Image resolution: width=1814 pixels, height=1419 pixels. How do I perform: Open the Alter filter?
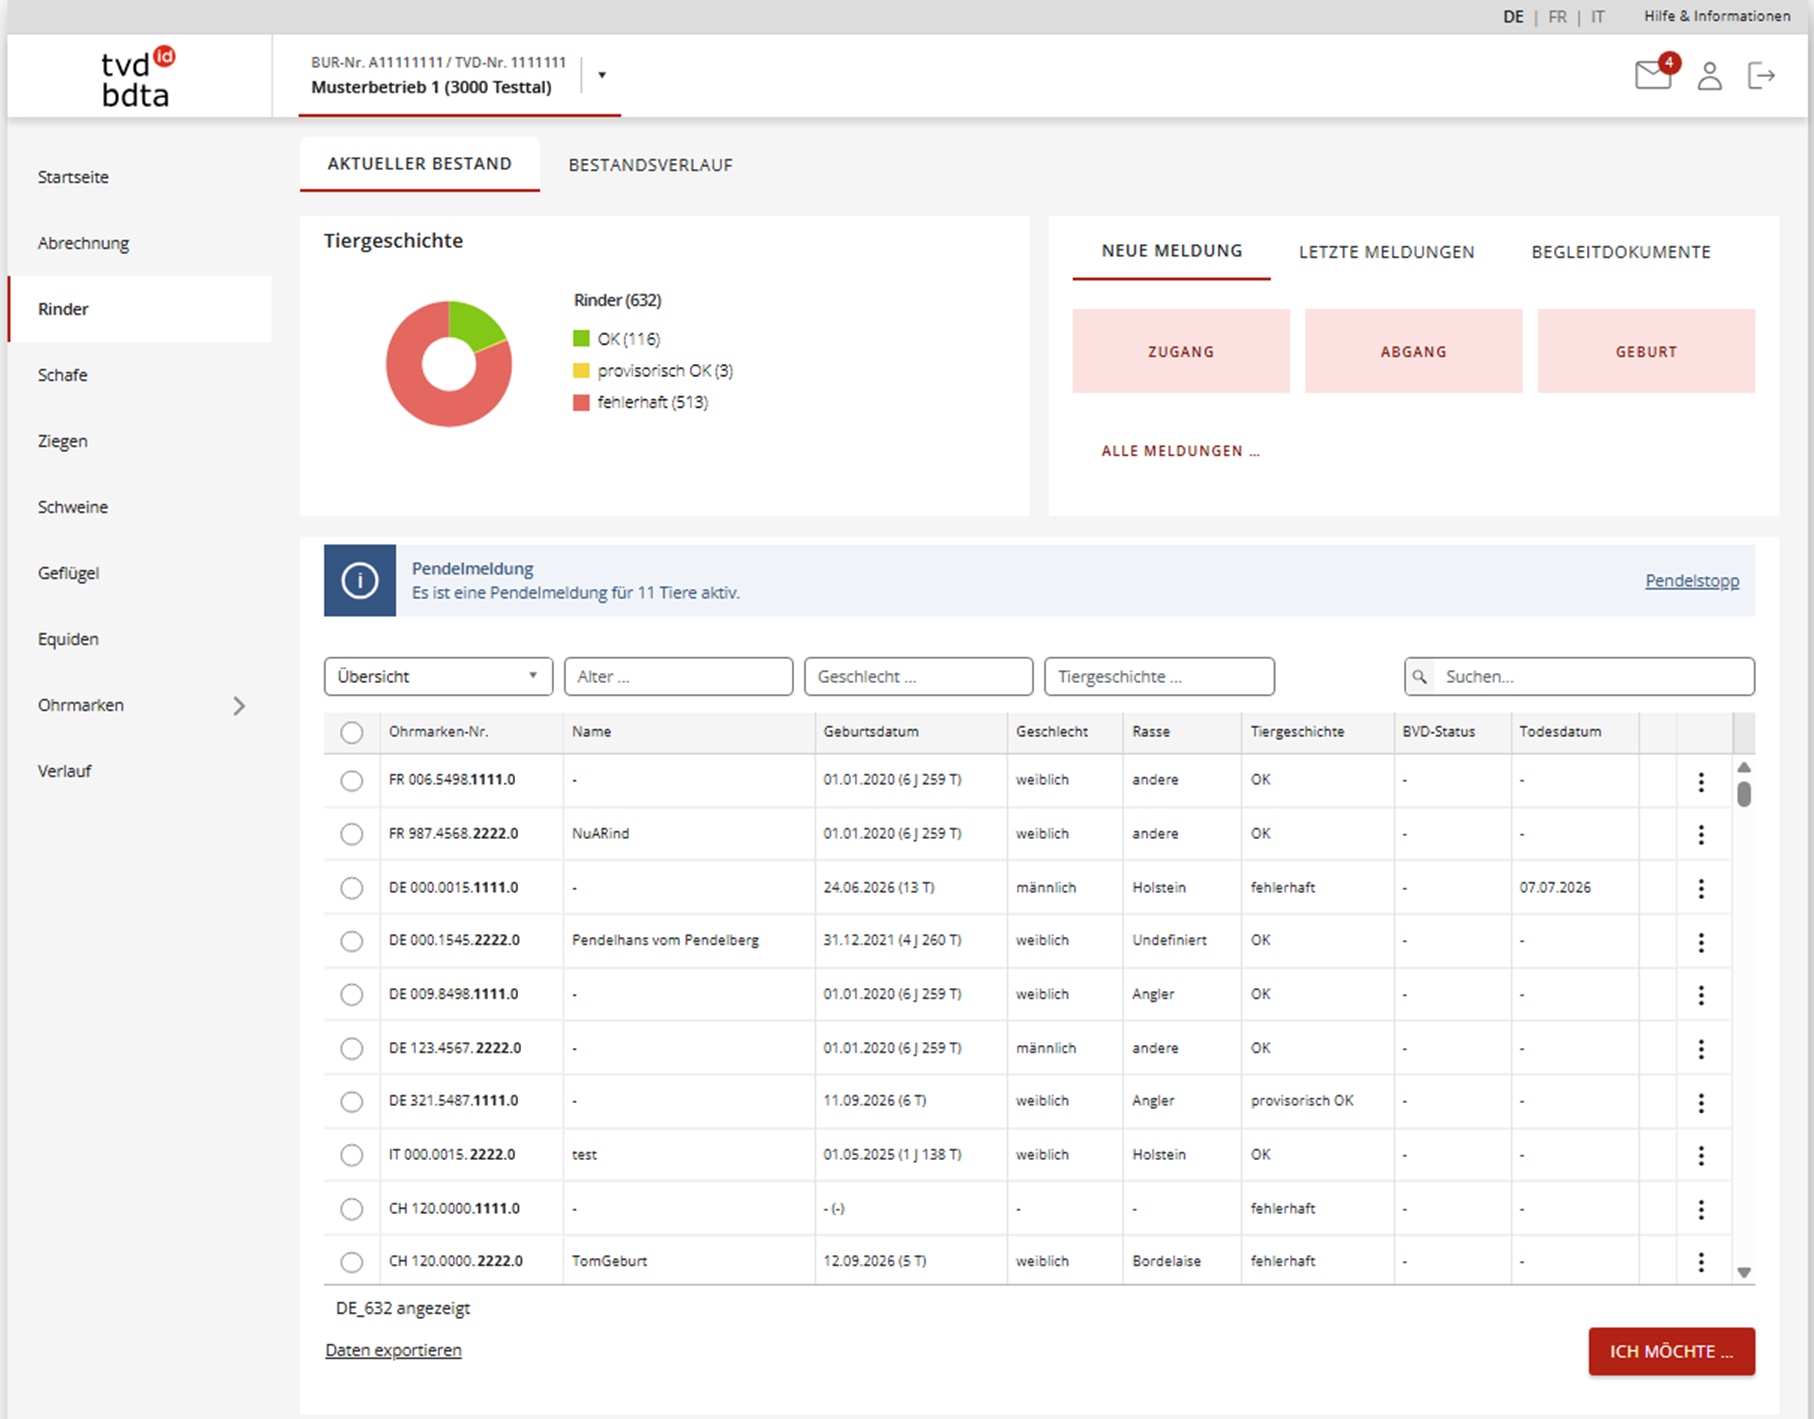click(678, 677)
